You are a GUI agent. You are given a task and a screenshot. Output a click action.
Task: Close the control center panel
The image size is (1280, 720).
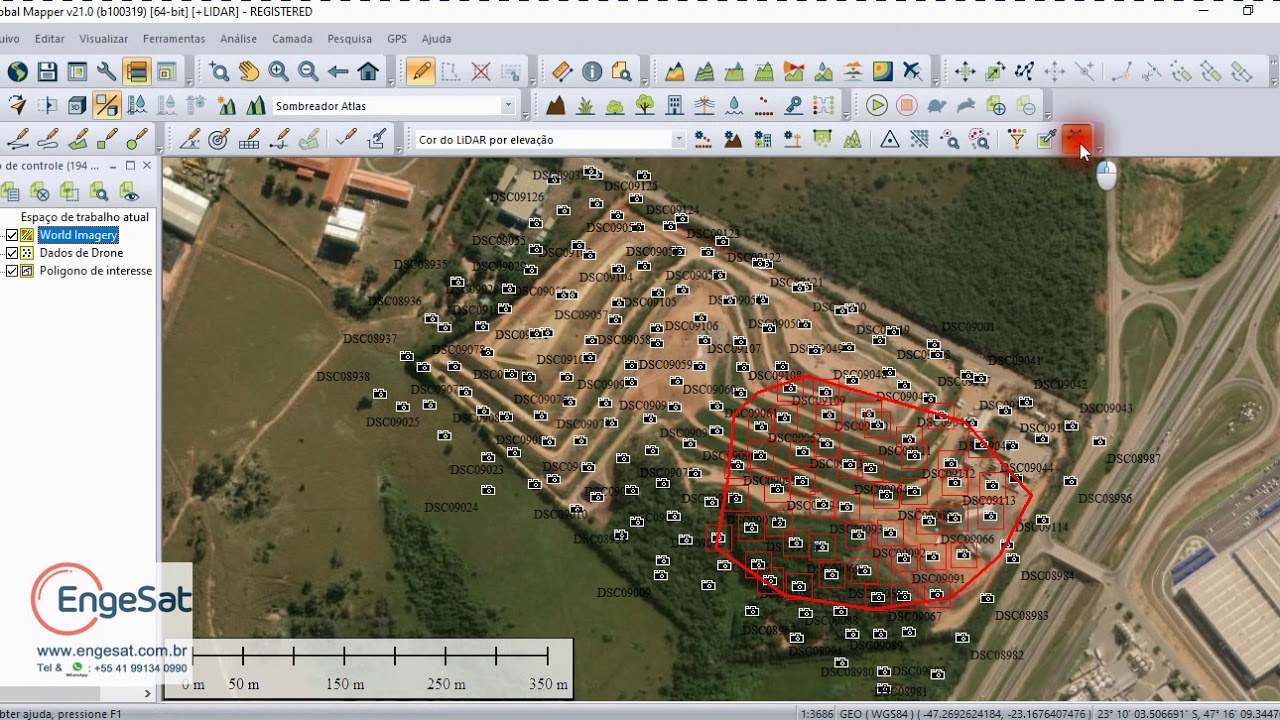click(x=147, y=166)
